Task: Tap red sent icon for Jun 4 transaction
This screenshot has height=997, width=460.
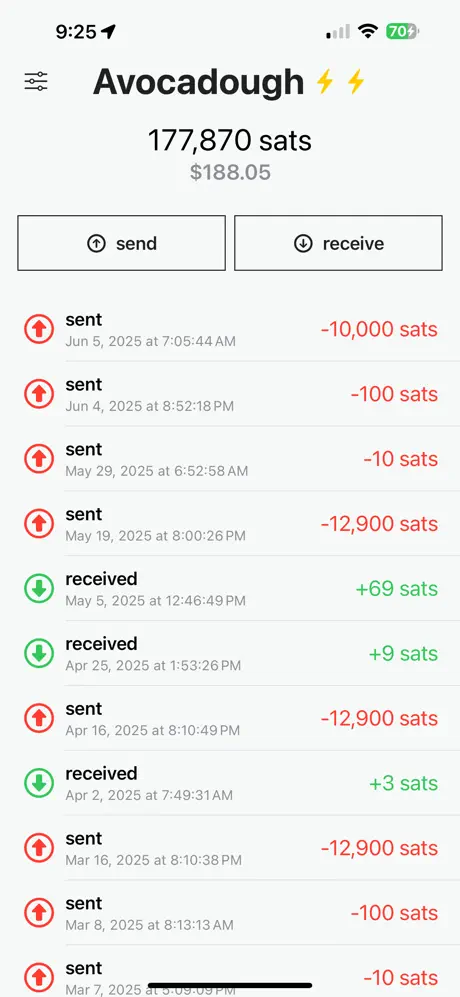Action: pos(39,394)
